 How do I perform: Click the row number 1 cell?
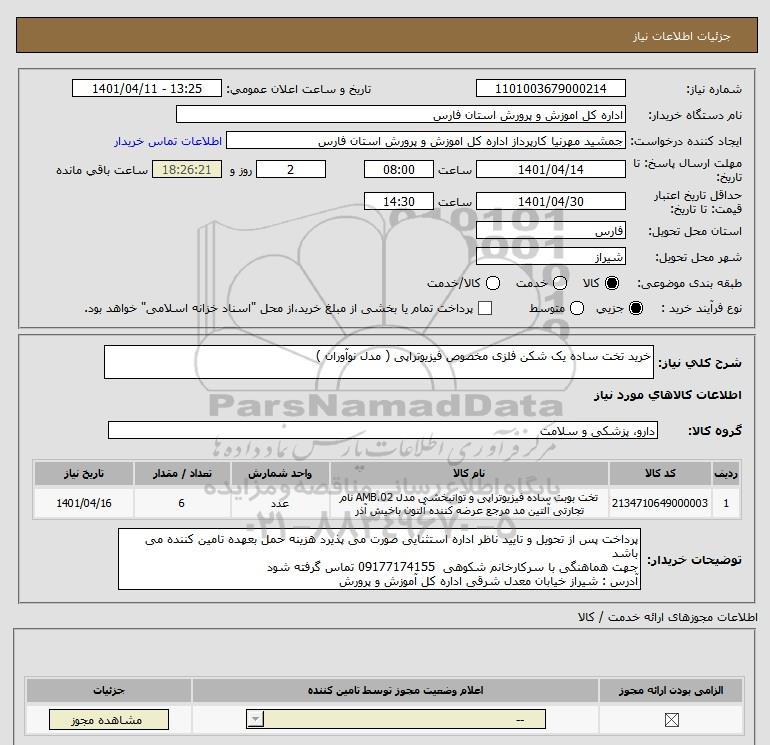click(726, 503)
